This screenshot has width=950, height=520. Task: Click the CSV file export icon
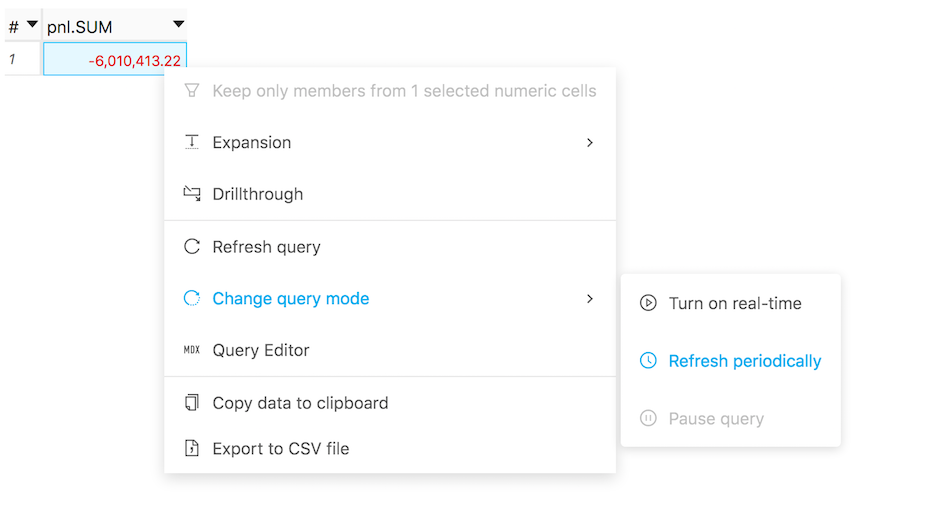click(191, 448)
